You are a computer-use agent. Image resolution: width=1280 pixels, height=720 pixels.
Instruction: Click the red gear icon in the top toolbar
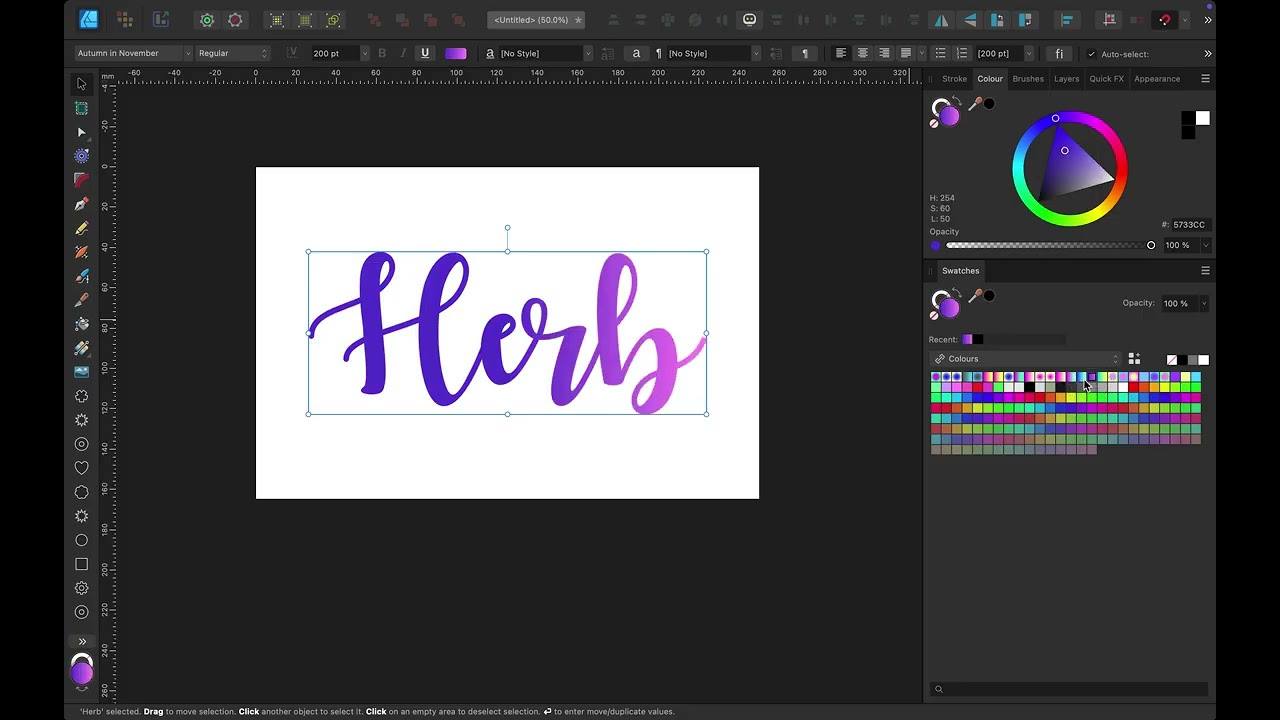(x=235, y=20)
